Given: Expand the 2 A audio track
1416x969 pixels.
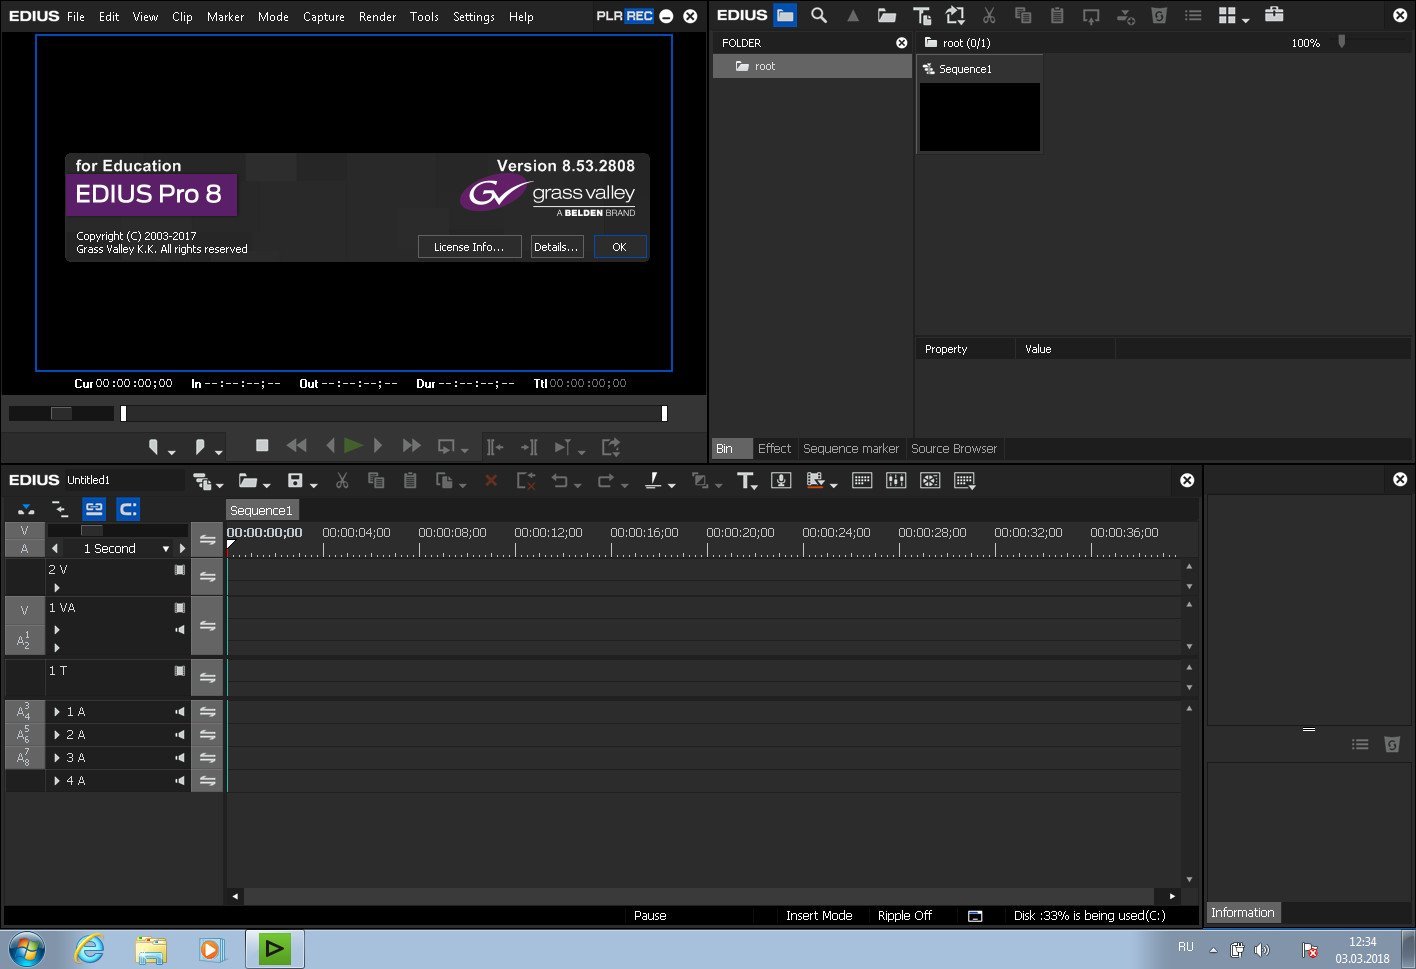Looking at the screenshot, I should (x=57, y=735).
